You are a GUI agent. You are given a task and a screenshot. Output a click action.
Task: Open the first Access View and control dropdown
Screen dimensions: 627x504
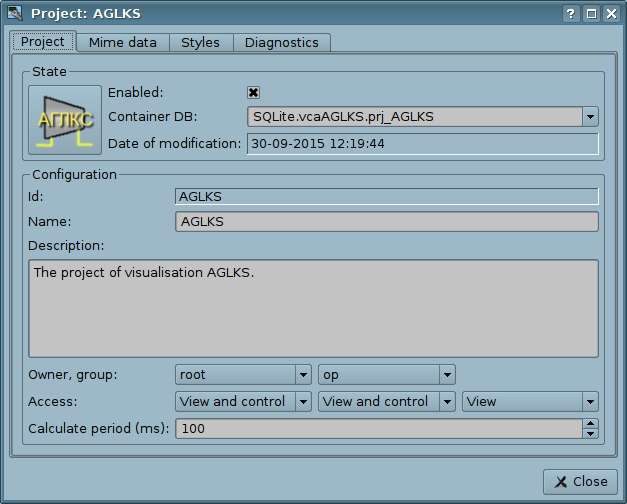[303, 402]
